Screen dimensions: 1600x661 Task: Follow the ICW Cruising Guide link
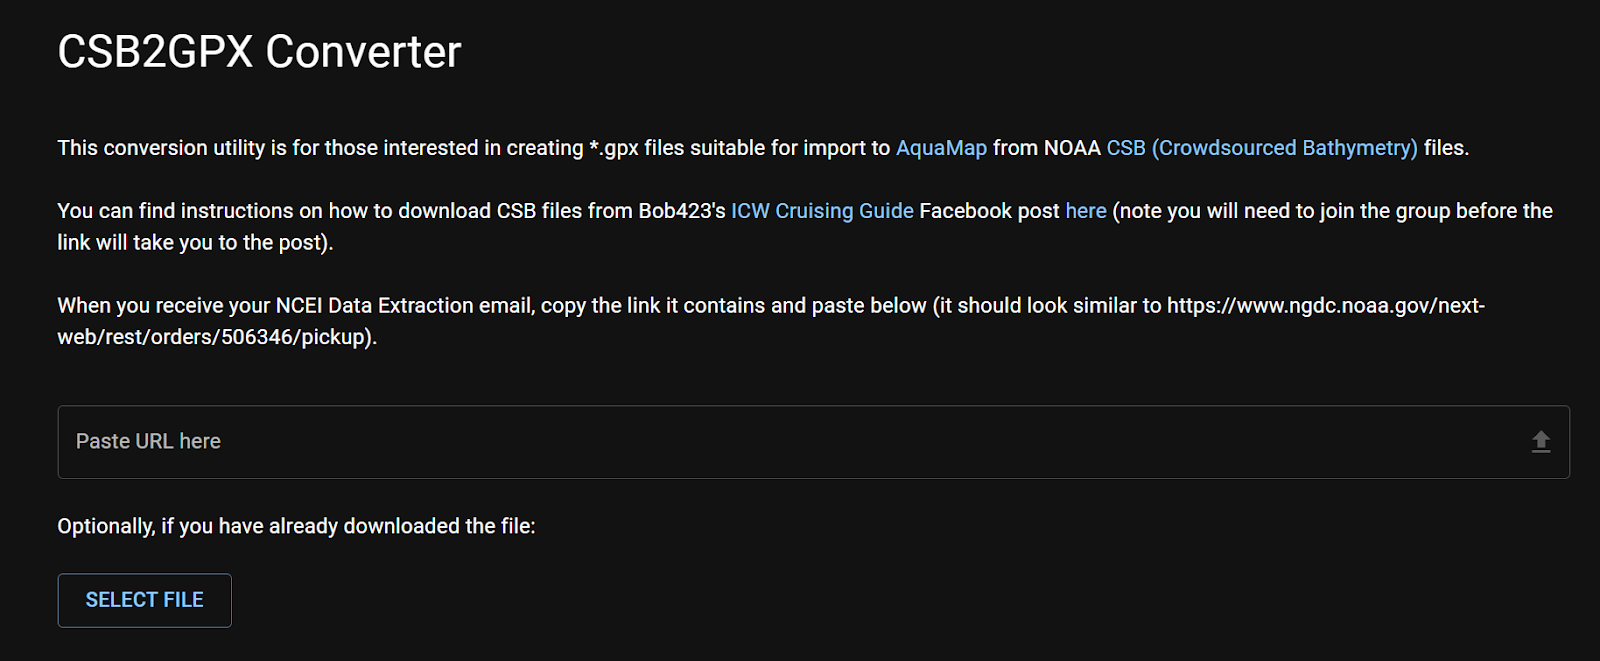[822, 211]
